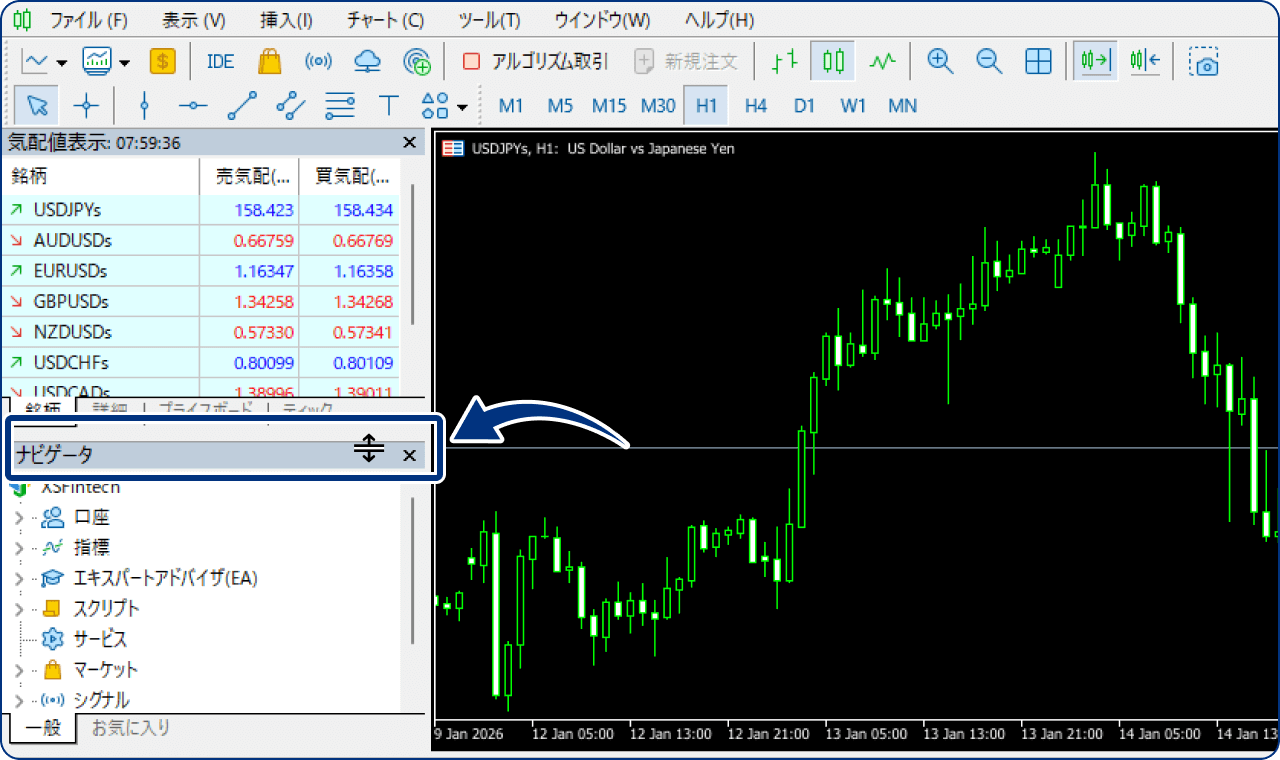This screenshot has height=760, width=1280.
Task: Select the crosshair tool
Action: (x=87, y=105)
